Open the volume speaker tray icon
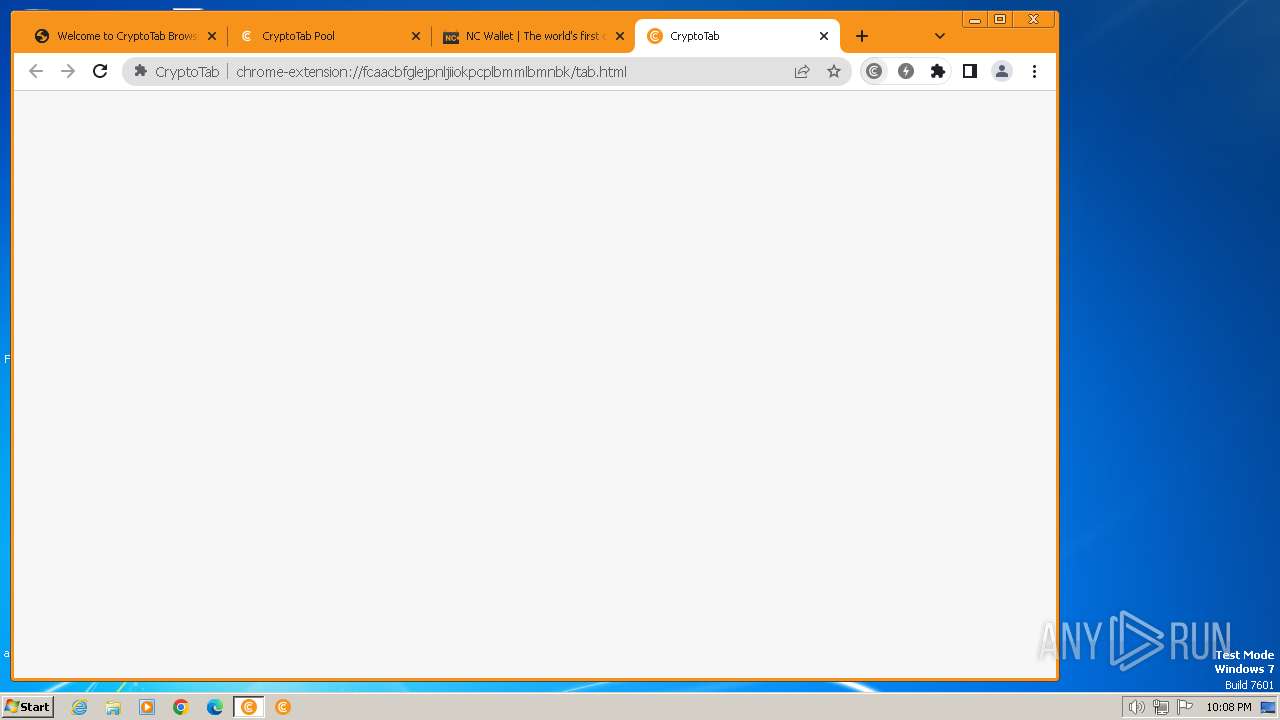1280x720 pixels. coord(1137,707)
